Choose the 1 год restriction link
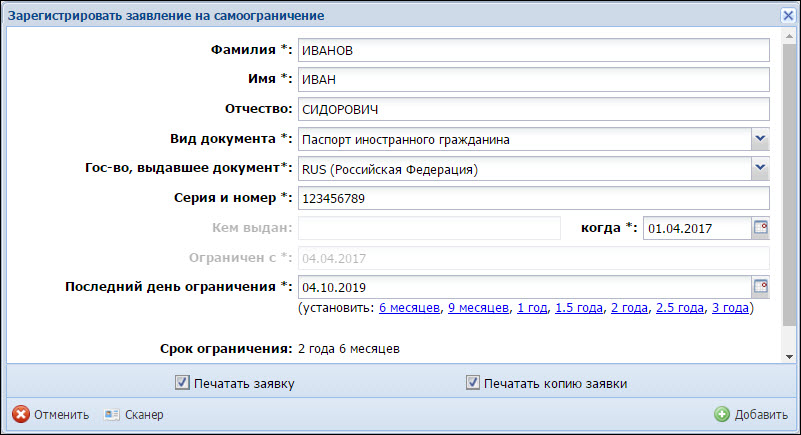Image resolution: width=801 pixels, height=435 pixels. click(532, 309)
